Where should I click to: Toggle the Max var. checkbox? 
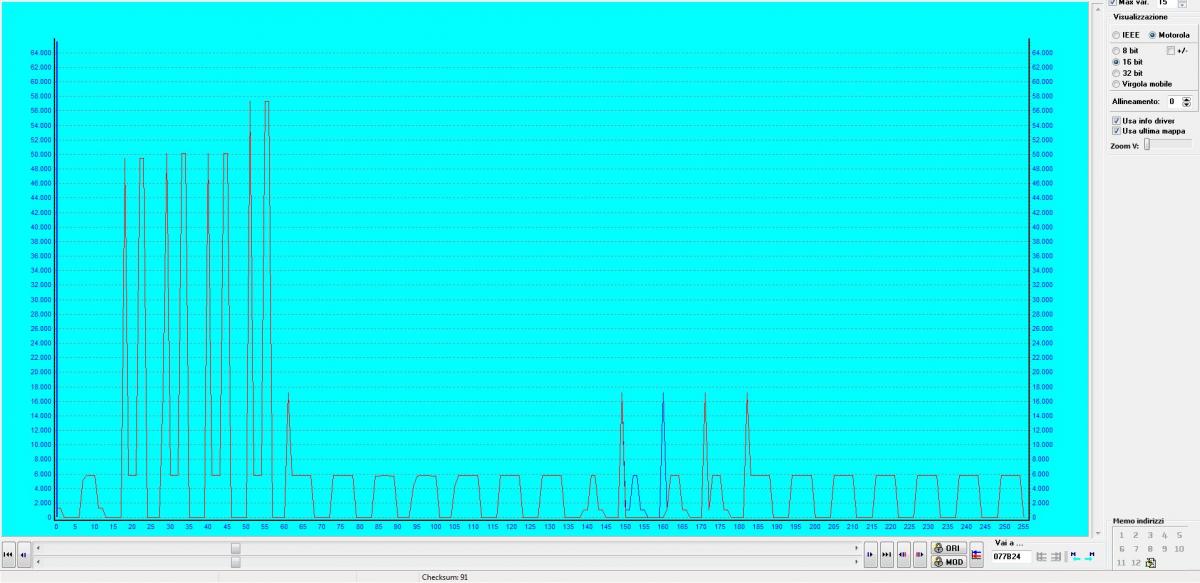[x=1114, y=3]
